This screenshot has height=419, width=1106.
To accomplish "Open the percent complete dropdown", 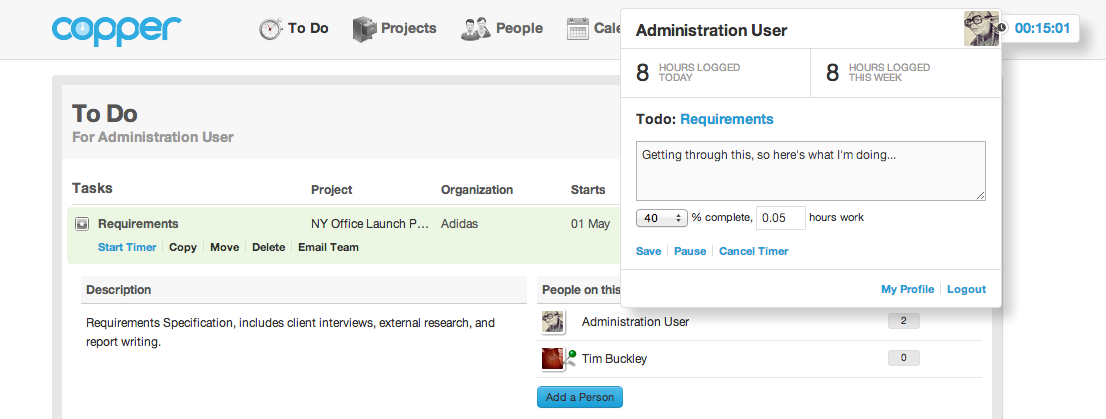I will [661, 218].
